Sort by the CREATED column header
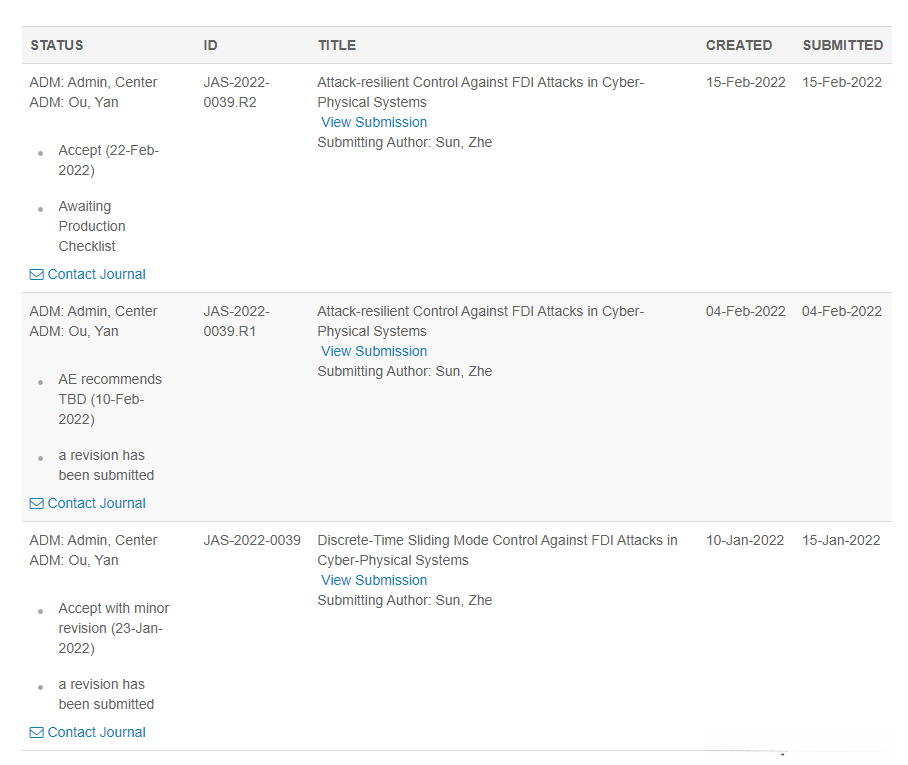908x765 pixels. pos(739,45)
